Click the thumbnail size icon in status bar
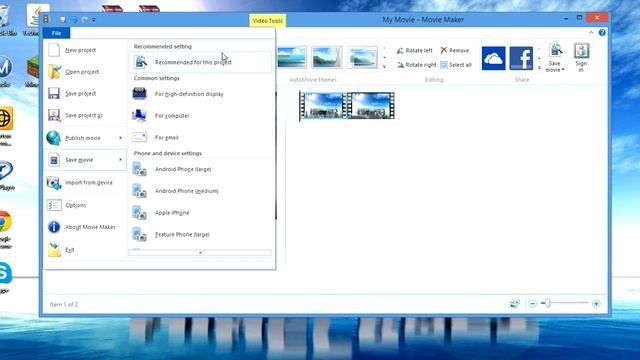Screen dimensions: 640x360 (515, 304)
